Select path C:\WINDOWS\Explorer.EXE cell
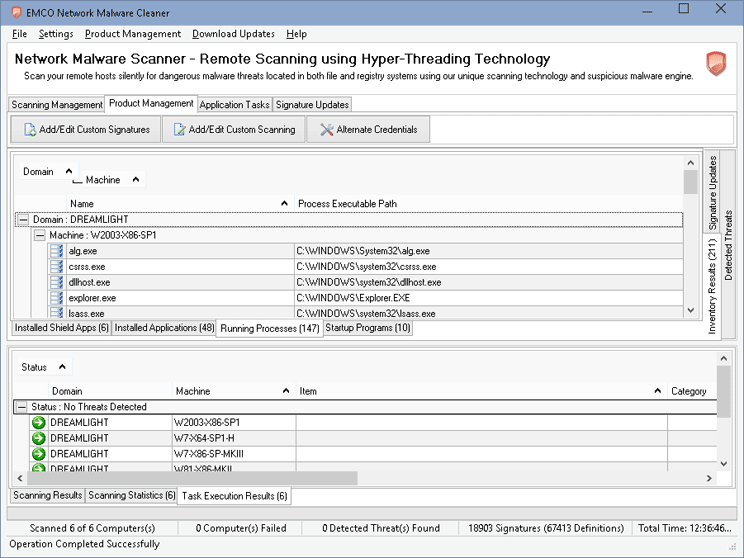This screenshot has height=558, width=744. [489, 298]
